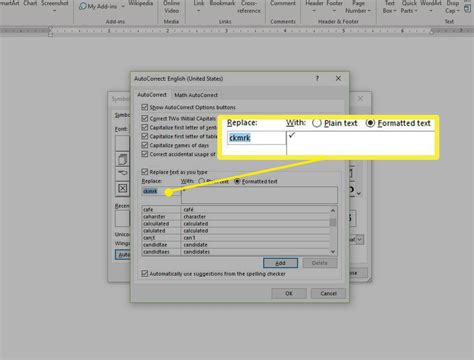Select the can;t row in the list
474x360 pixels.
[x=235, y=238]
